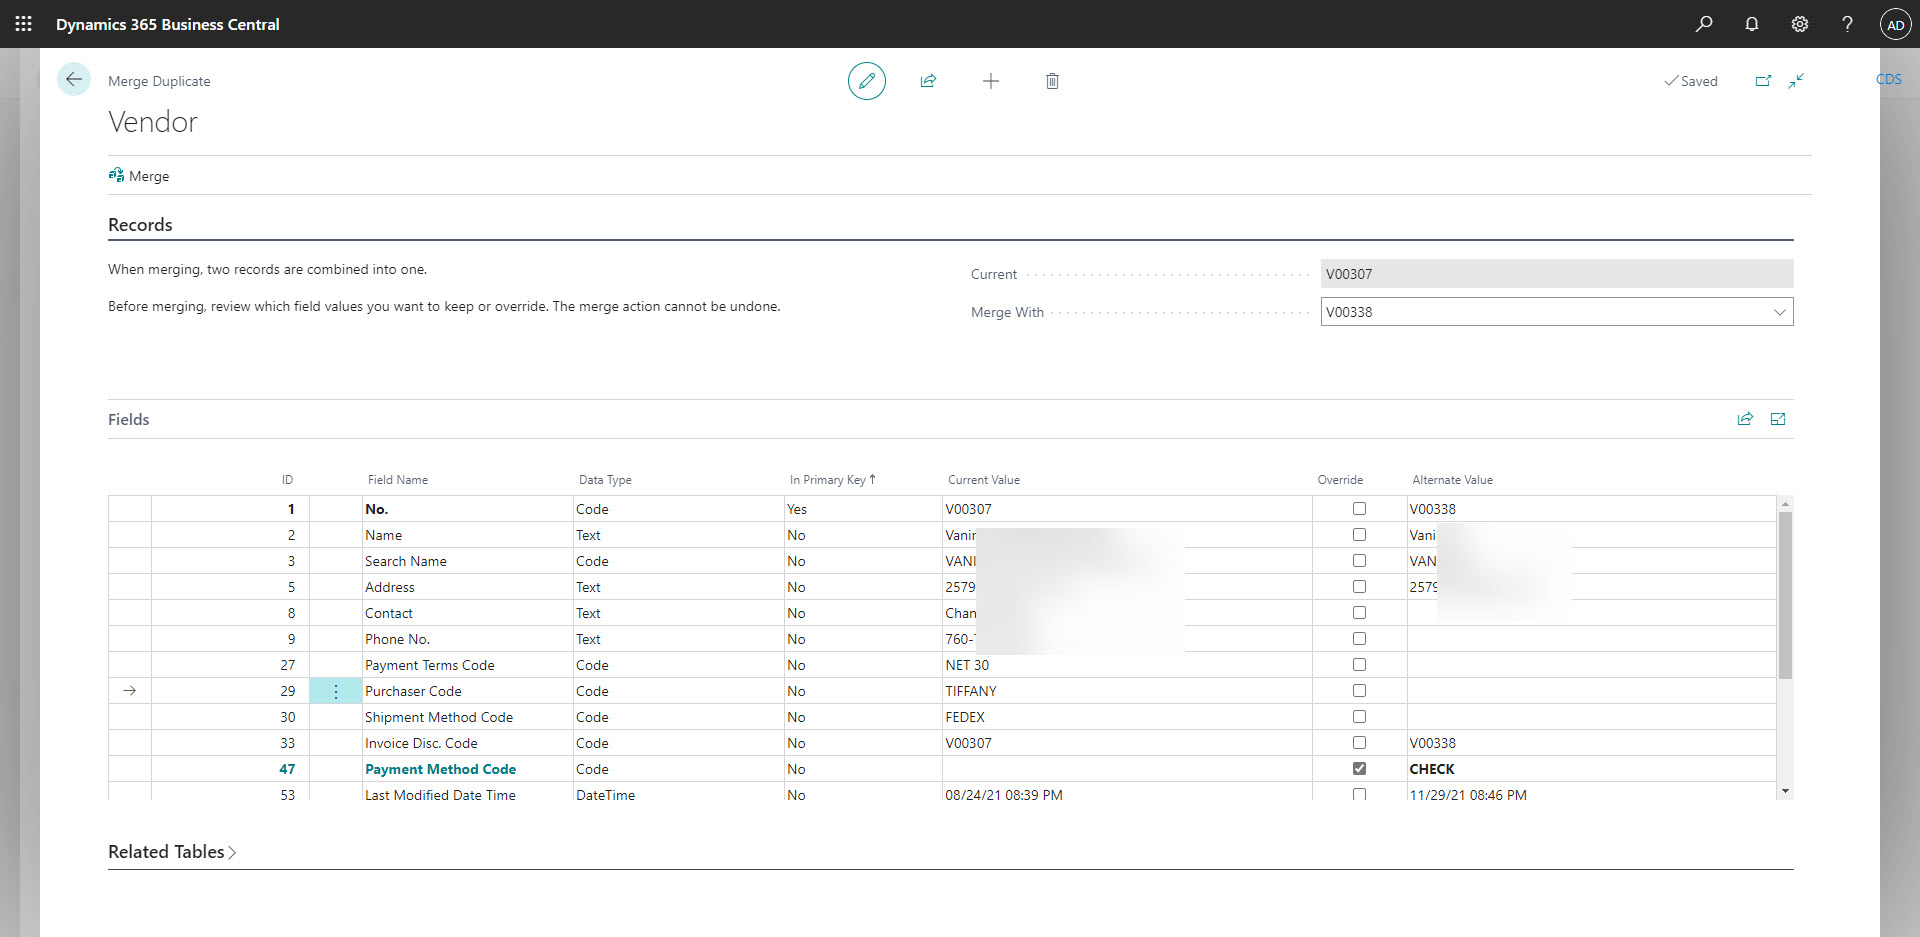Tick Override checkbox for Invoice Disc. Code
The width and height of the screenshot is (1920, 937).
pyautogui.click(x=1359, y=743)
